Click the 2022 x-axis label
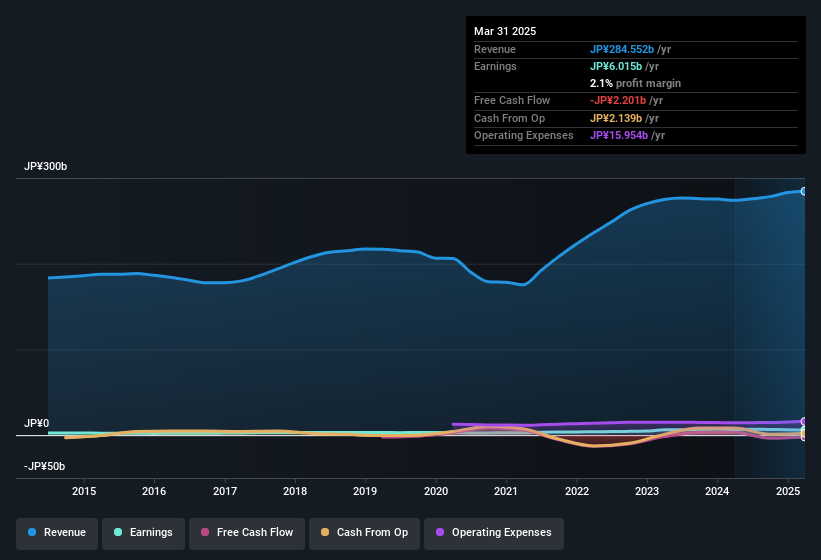Viewport: 821px width, 560px height. pyautogui.click(x=576, y=491)
